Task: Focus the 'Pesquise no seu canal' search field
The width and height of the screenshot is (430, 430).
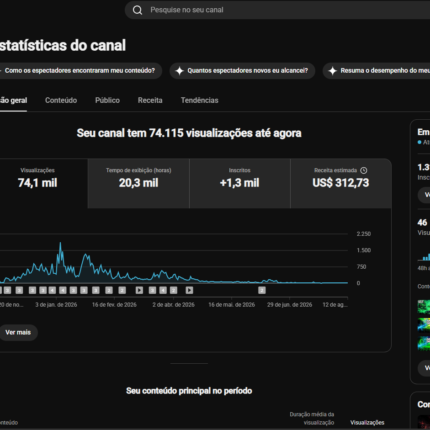Action: (277, 10)
